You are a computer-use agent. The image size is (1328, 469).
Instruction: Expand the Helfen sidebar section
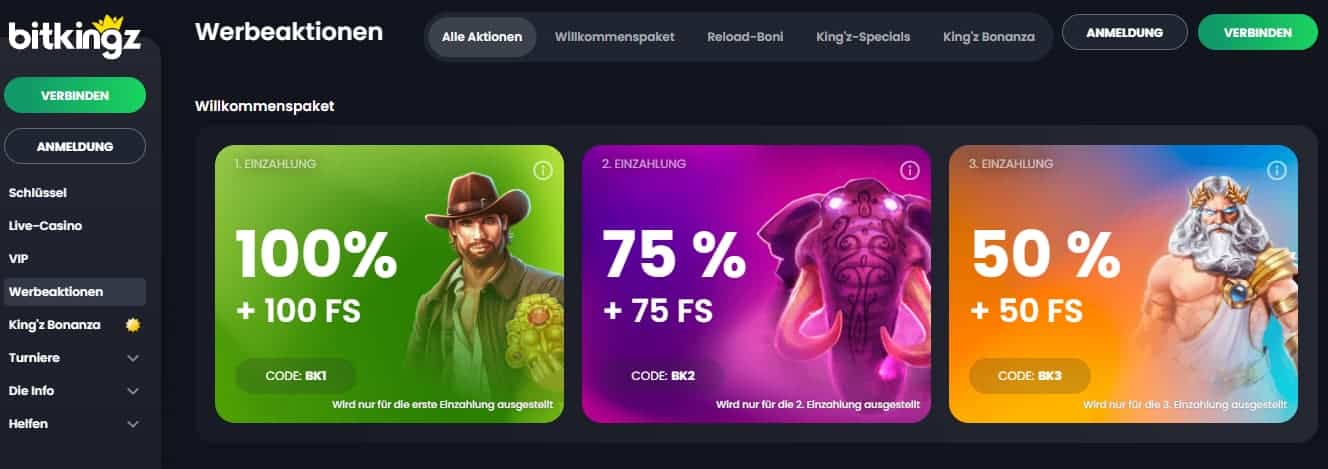pos(133,424)
